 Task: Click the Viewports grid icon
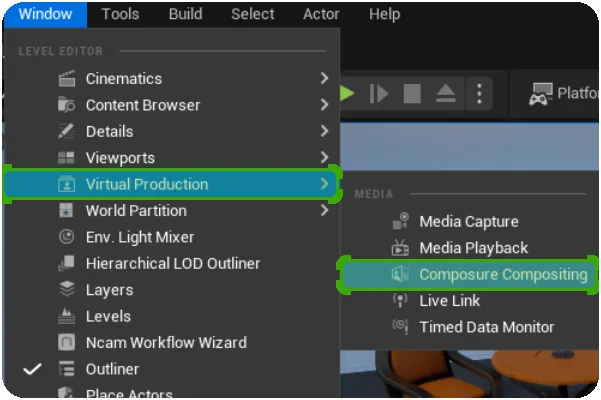coord(66,157)
